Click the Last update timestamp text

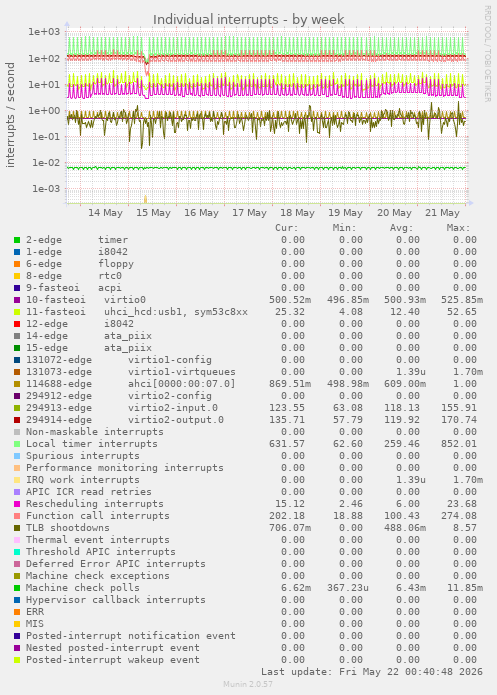click(x=372, y=672)
